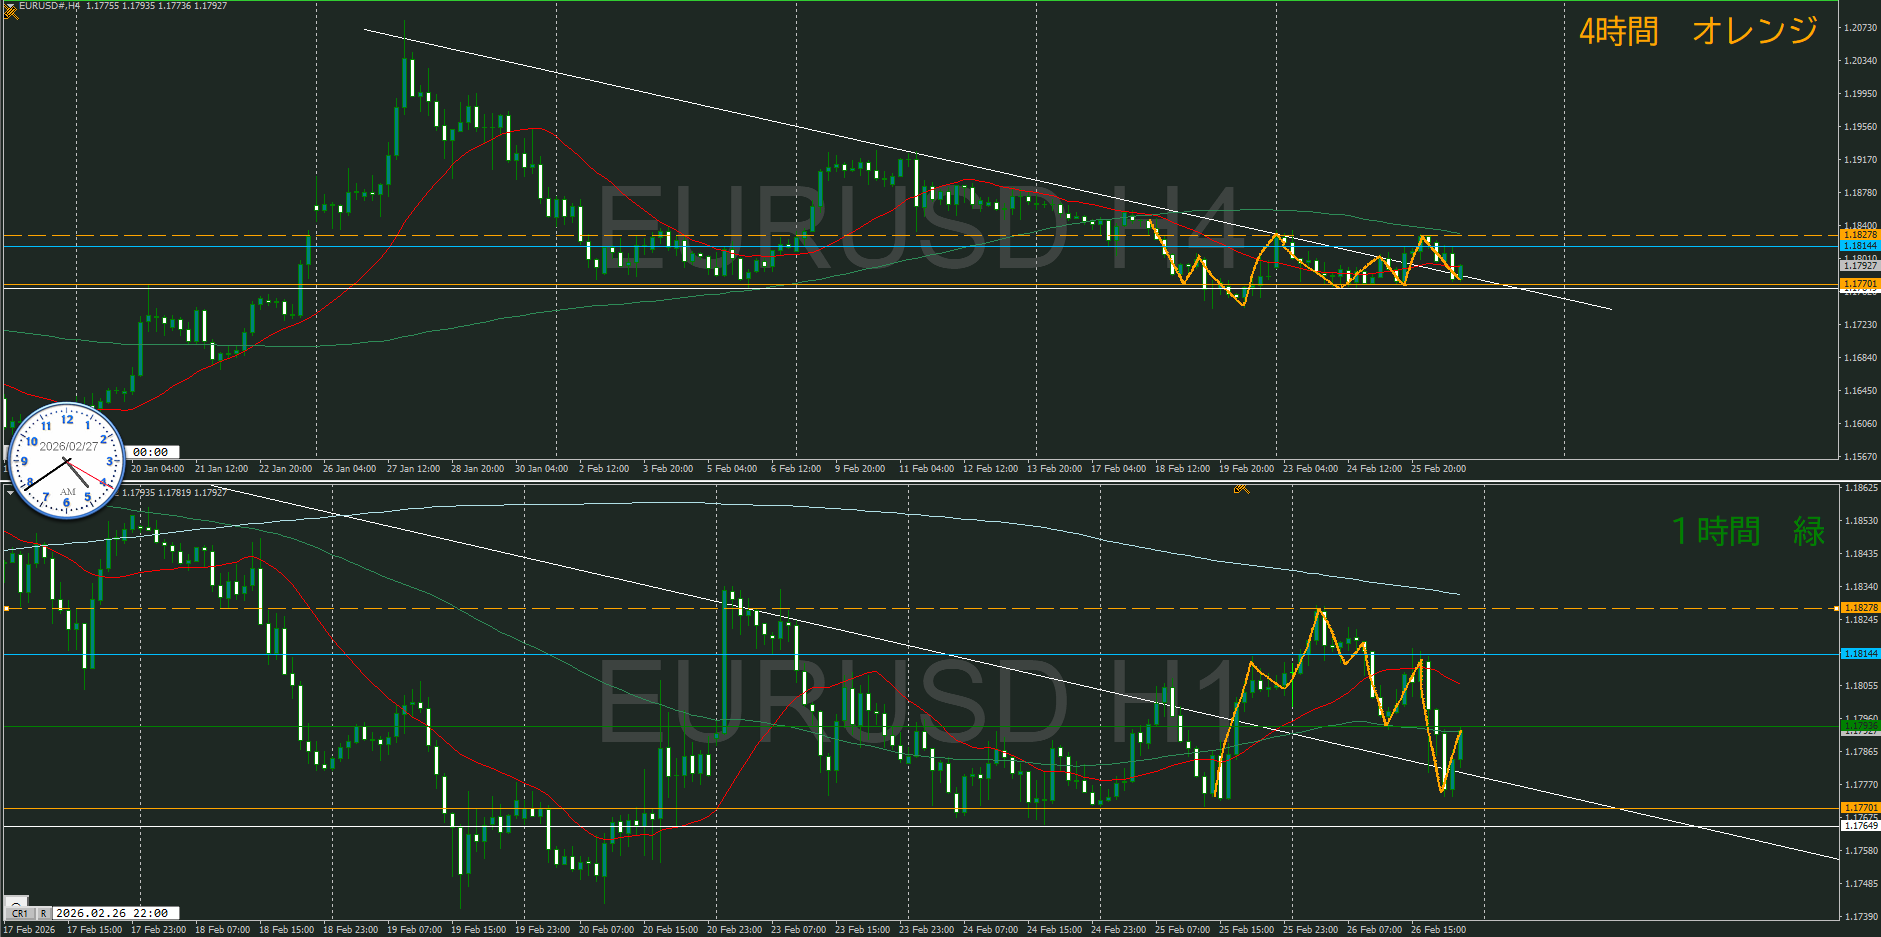The width and height of the screenshot is (1881, 937).
Task: Select the blue 1.18144 price label on the H4 chart
Action: point(1859,246)
